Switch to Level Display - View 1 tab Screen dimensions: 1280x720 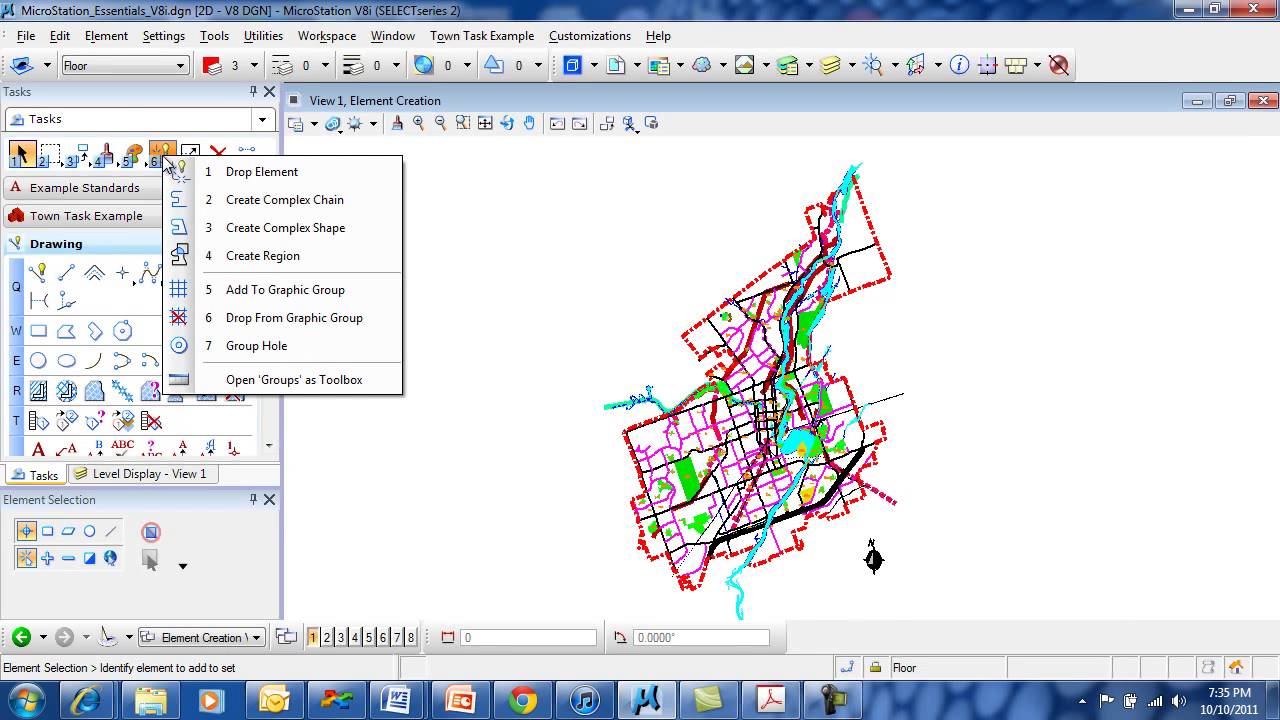coord(139,474)
